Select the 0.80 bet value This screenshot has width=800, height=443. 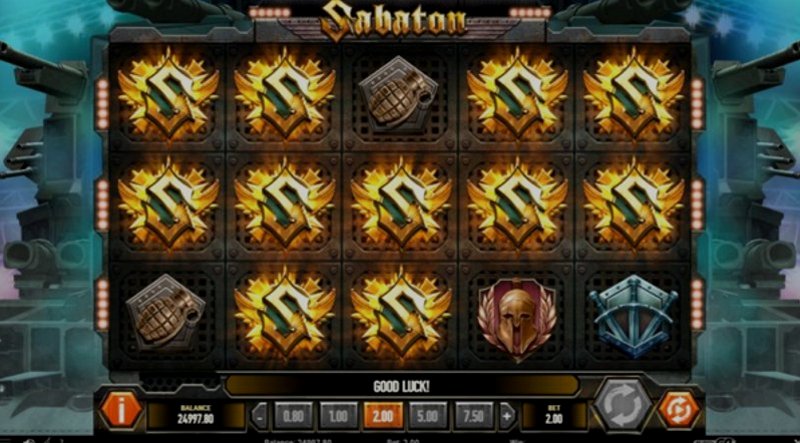click(293, 416)
